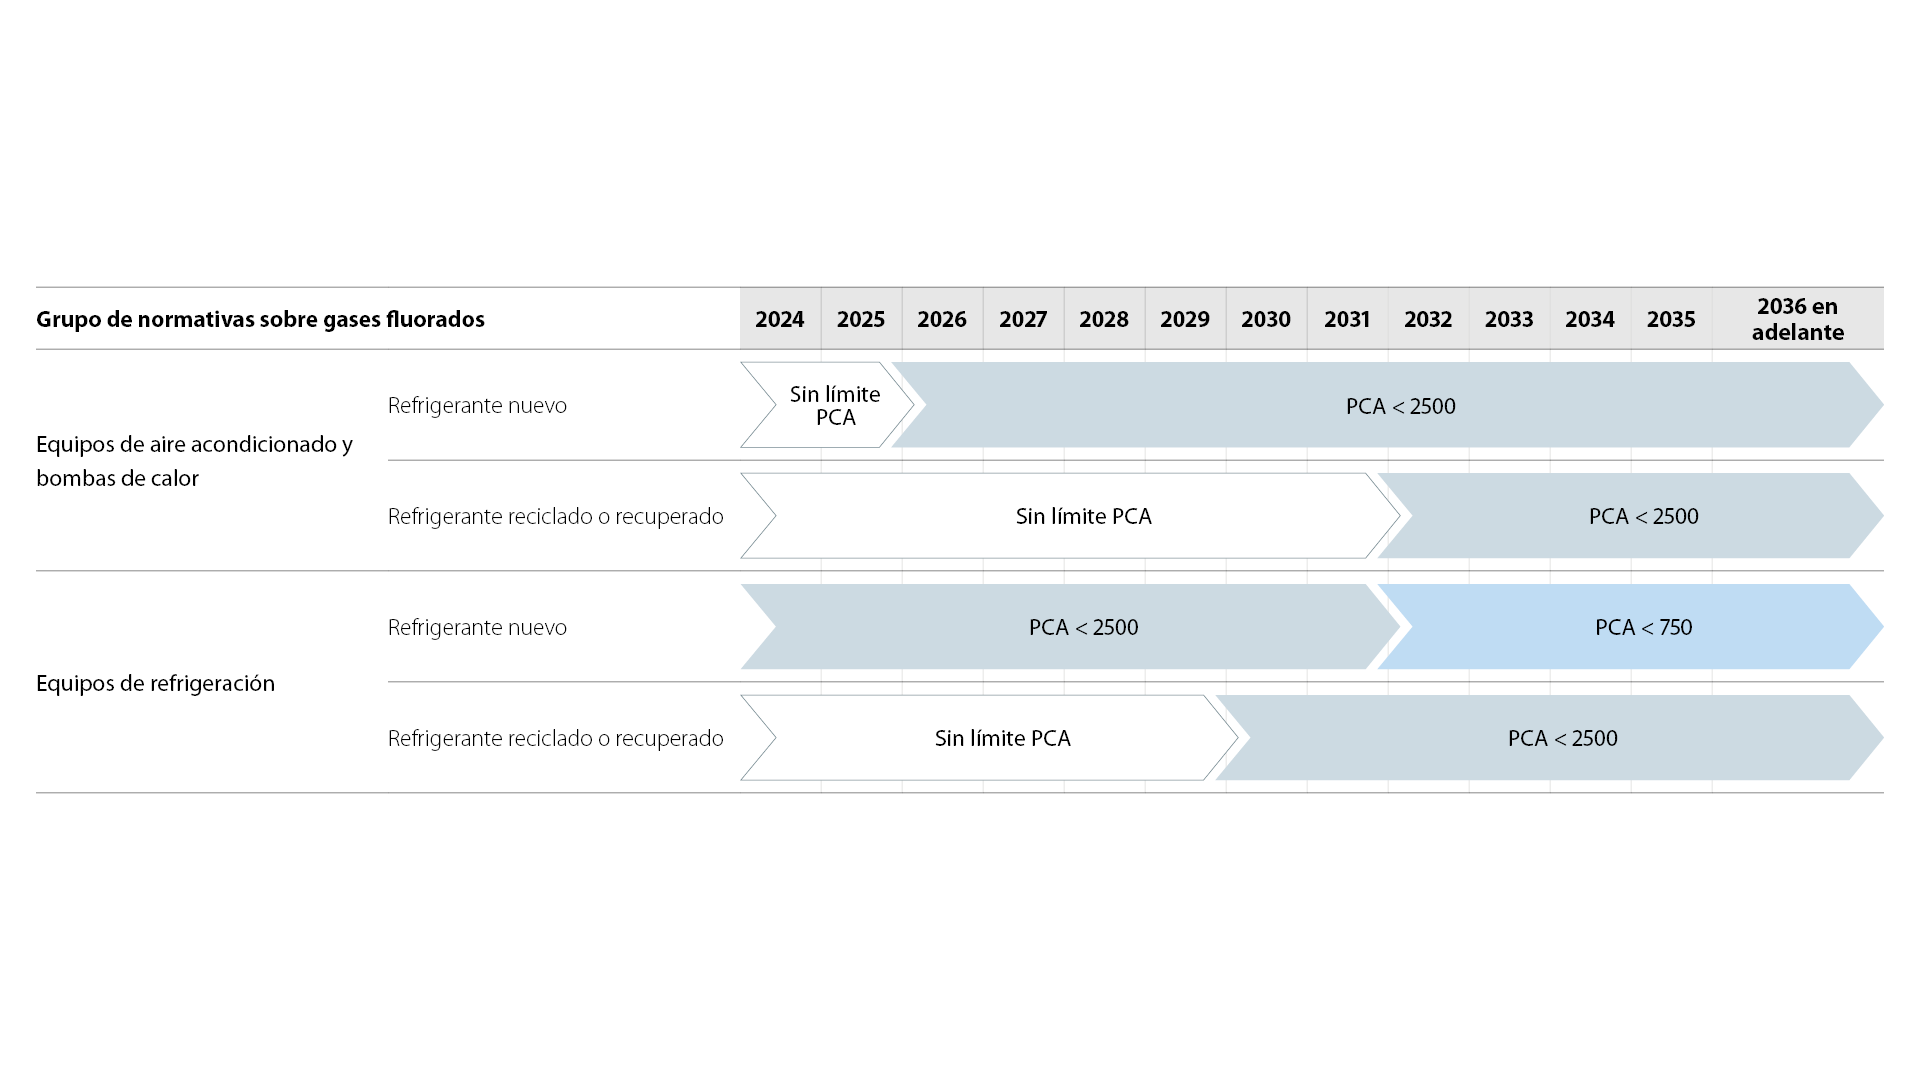The width and height of the screenshot is (1920, 1080).
Task: Click air conditioning recycled 'Sin límite PCA' arrow
Action: pos(1070,516)
